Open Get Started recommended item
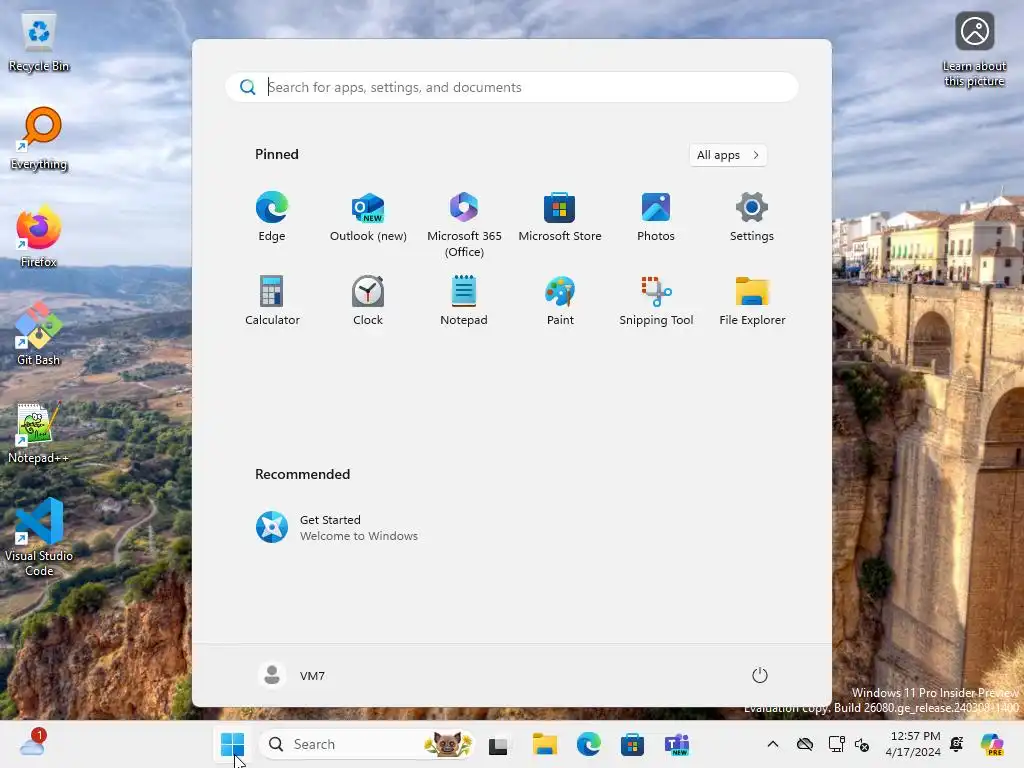Image resolution: width=1024 pixels, height=768 pixels. (x=337, y=528)
